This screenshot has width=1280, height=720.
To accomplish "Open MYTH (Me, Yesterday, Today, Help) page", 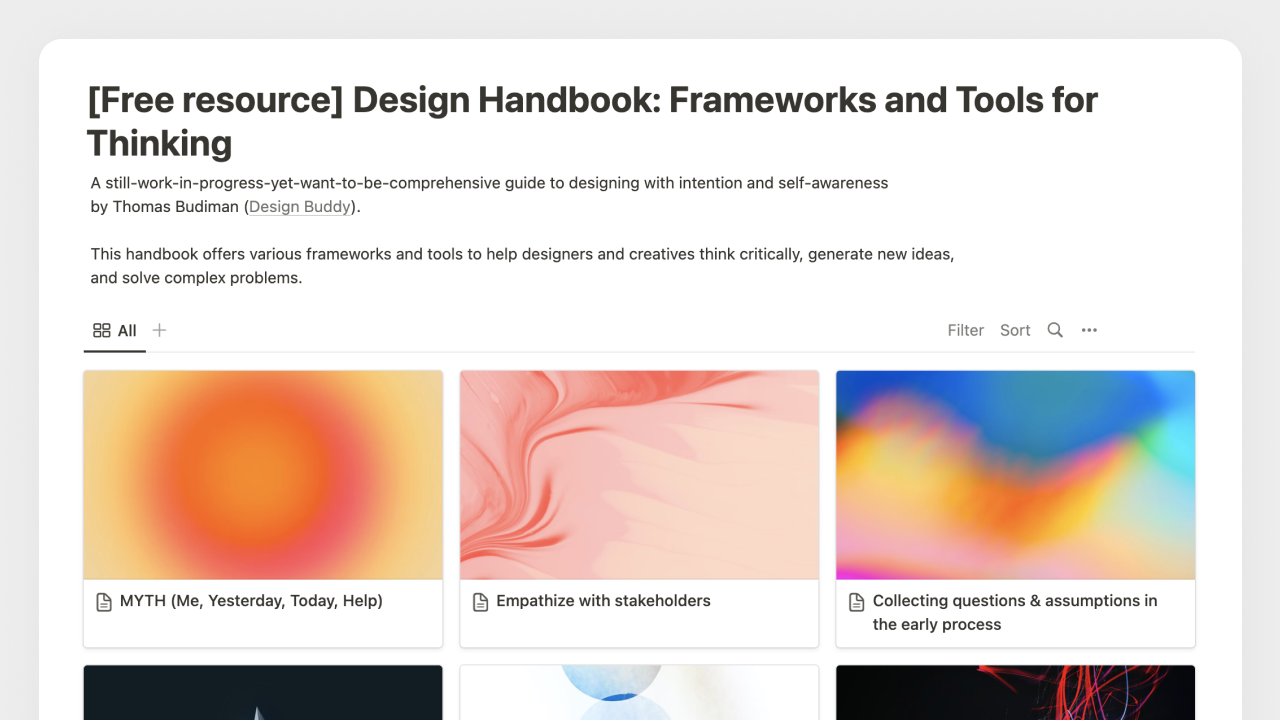I will click(251, 601).
